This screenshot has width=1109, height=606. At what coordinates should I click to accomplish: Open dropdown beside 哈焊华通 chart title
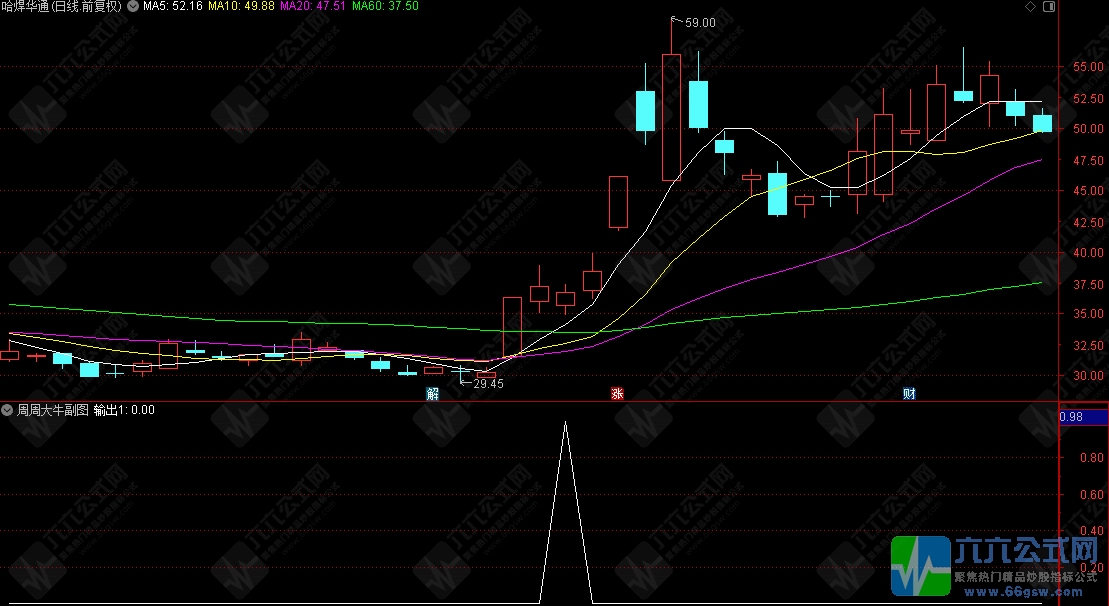click(x=132, y=6)
